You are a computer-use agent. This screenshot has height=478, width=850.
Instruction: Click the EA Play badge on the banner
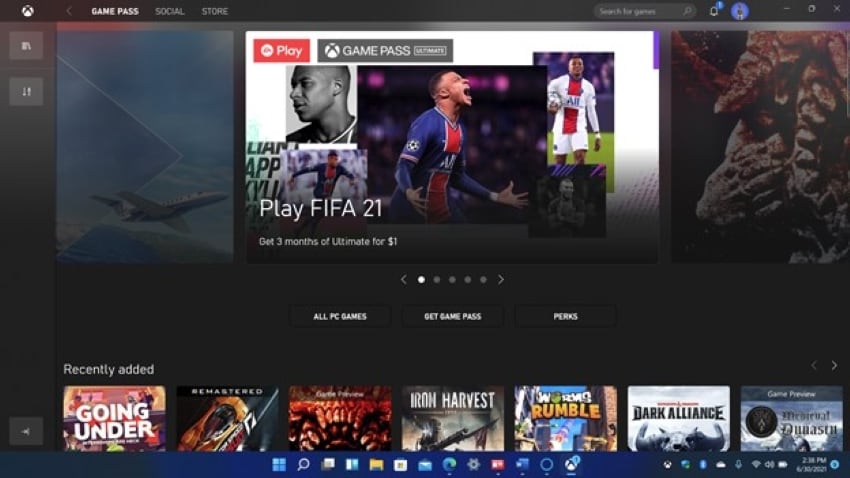281,50
